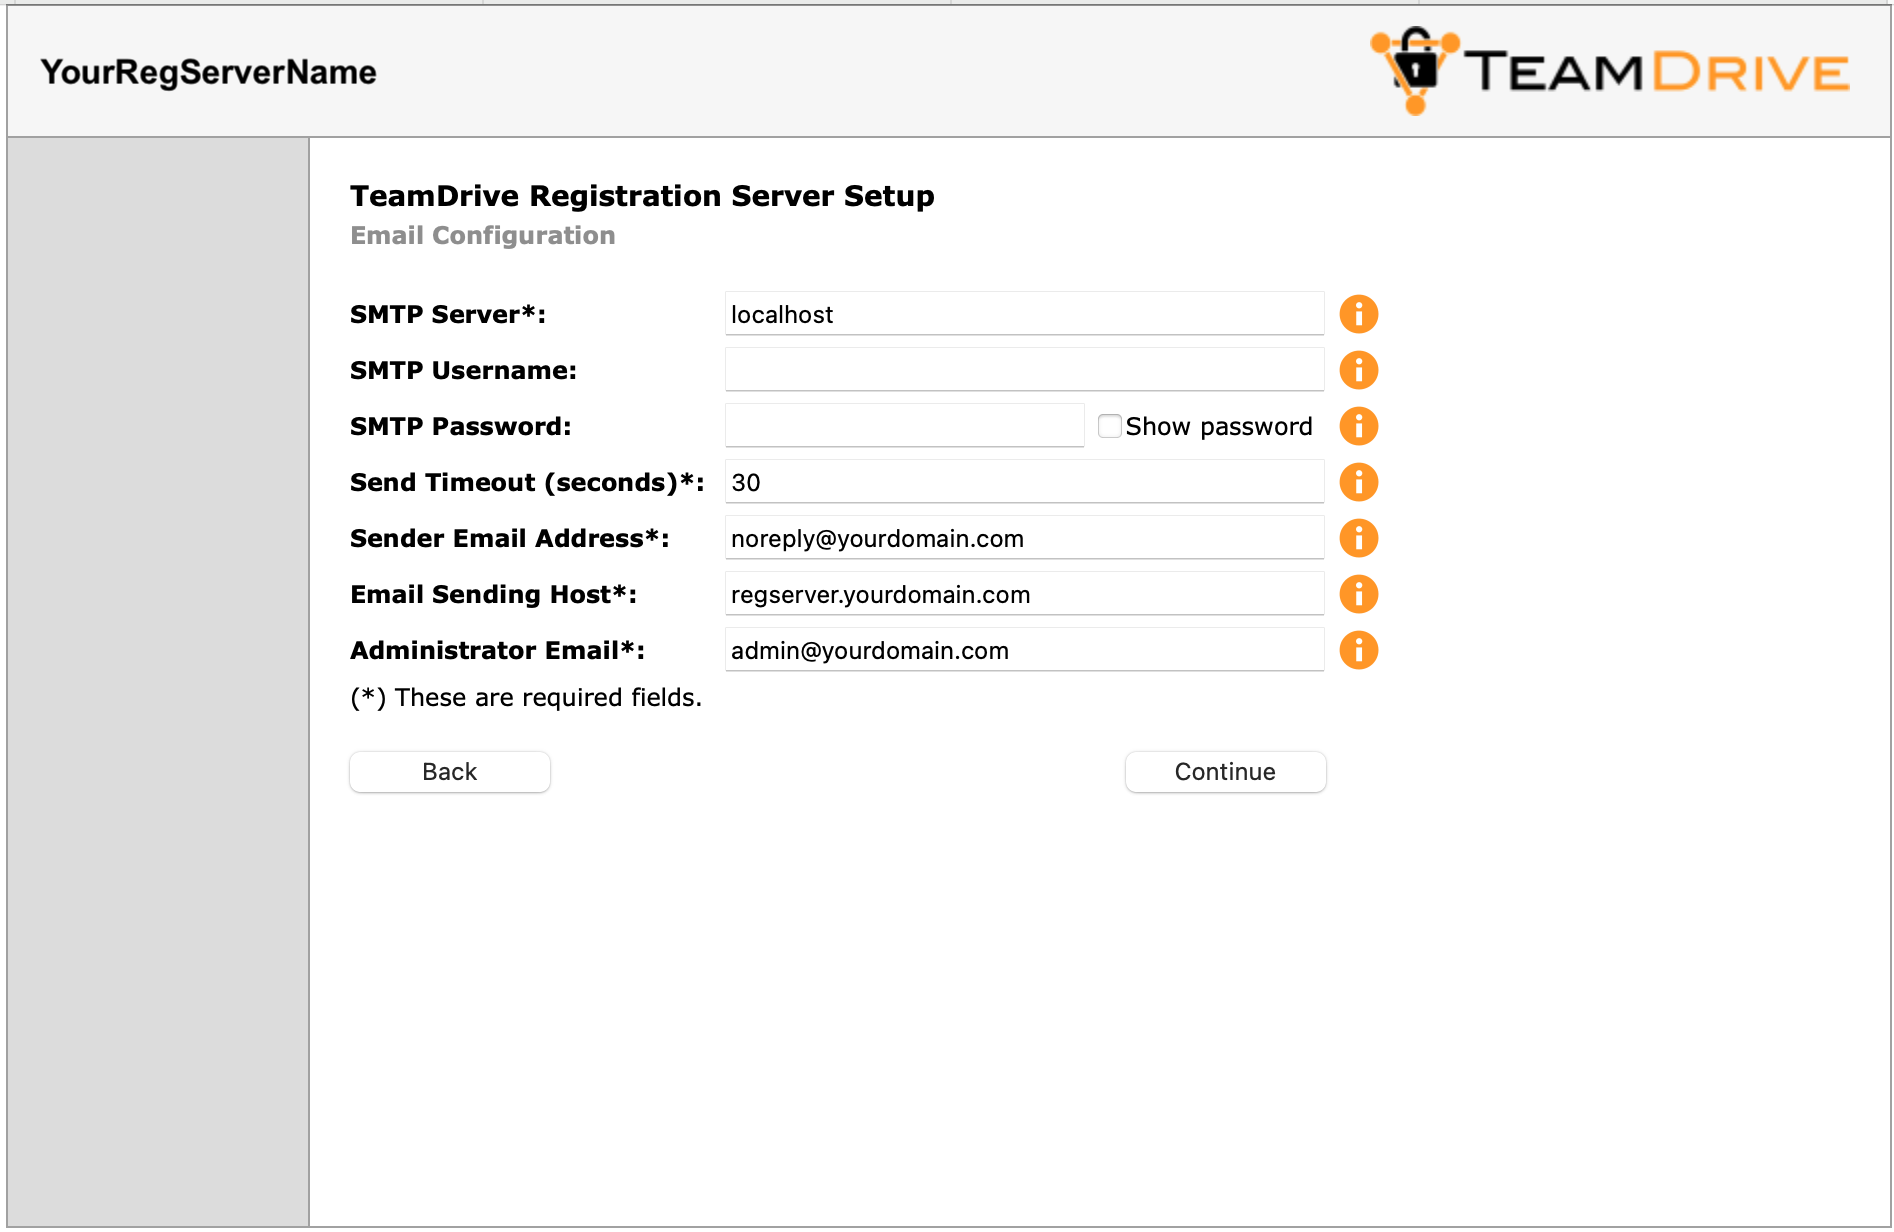The height and width of the screenshot is (1232, 1894).
Task: Select the admin@yourdomain.com administrator field
Action: pos(1023,649)
